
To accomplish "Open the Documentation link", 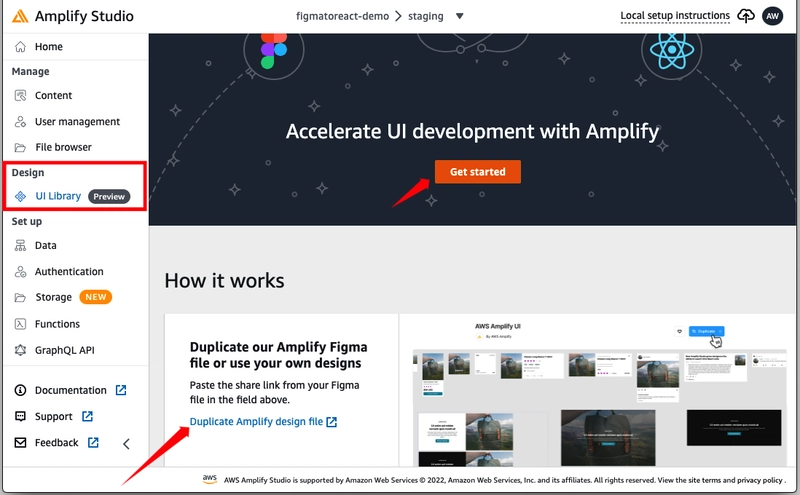I will pyautogui.click(x=70, y=390).
